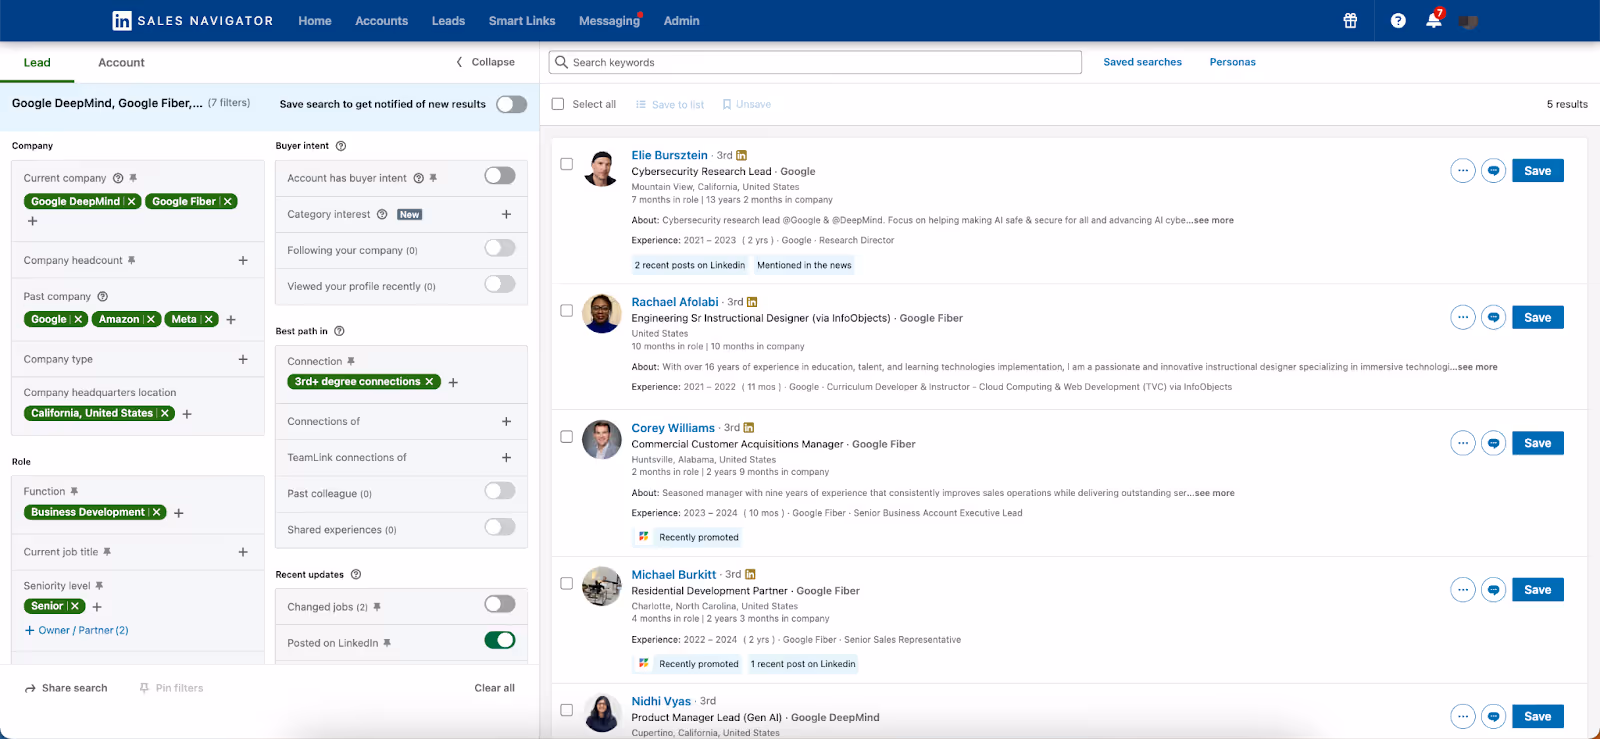Open Personas link
Image resolution: width=1600 pixels, height=739 pixels.
click(x=1232, y=62)
